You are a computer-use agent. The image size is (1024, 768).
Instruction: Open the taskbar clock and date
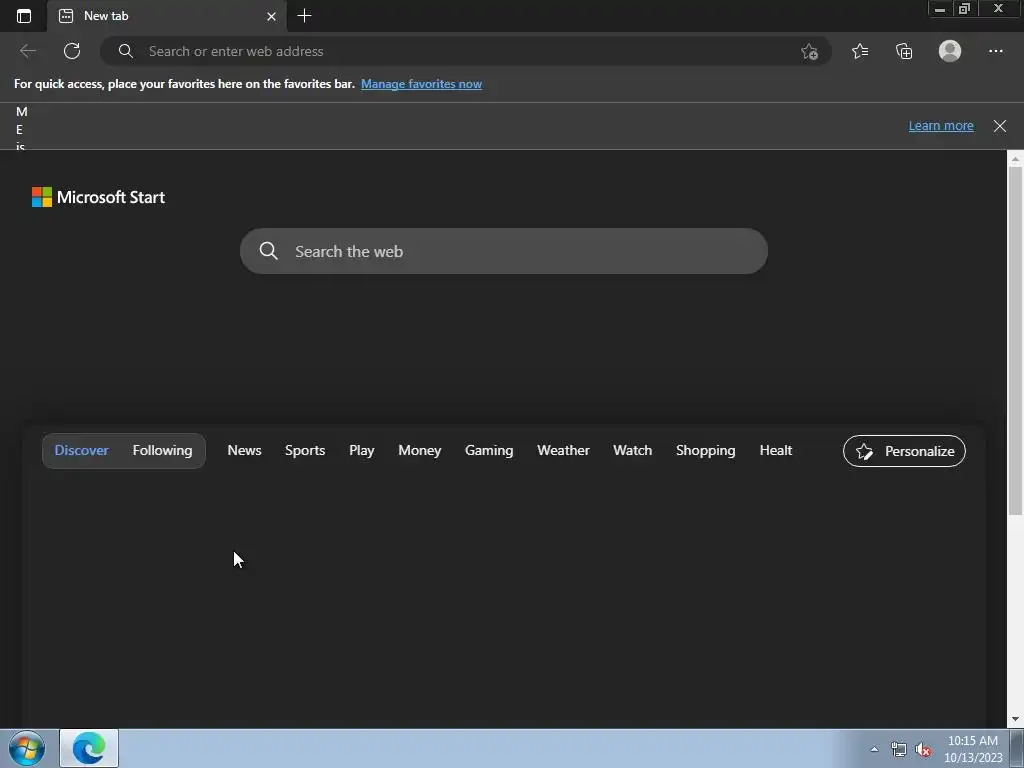point(972,749)
